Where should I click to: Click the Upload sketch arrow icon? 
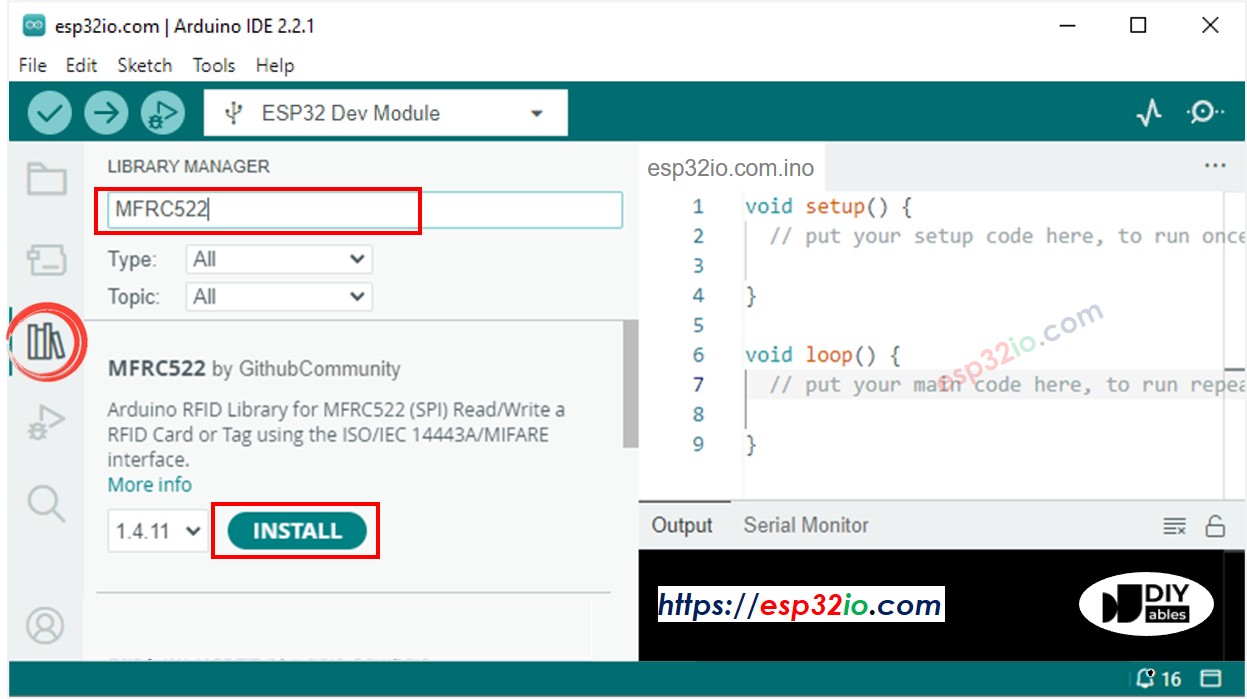[x=105, y=112]
